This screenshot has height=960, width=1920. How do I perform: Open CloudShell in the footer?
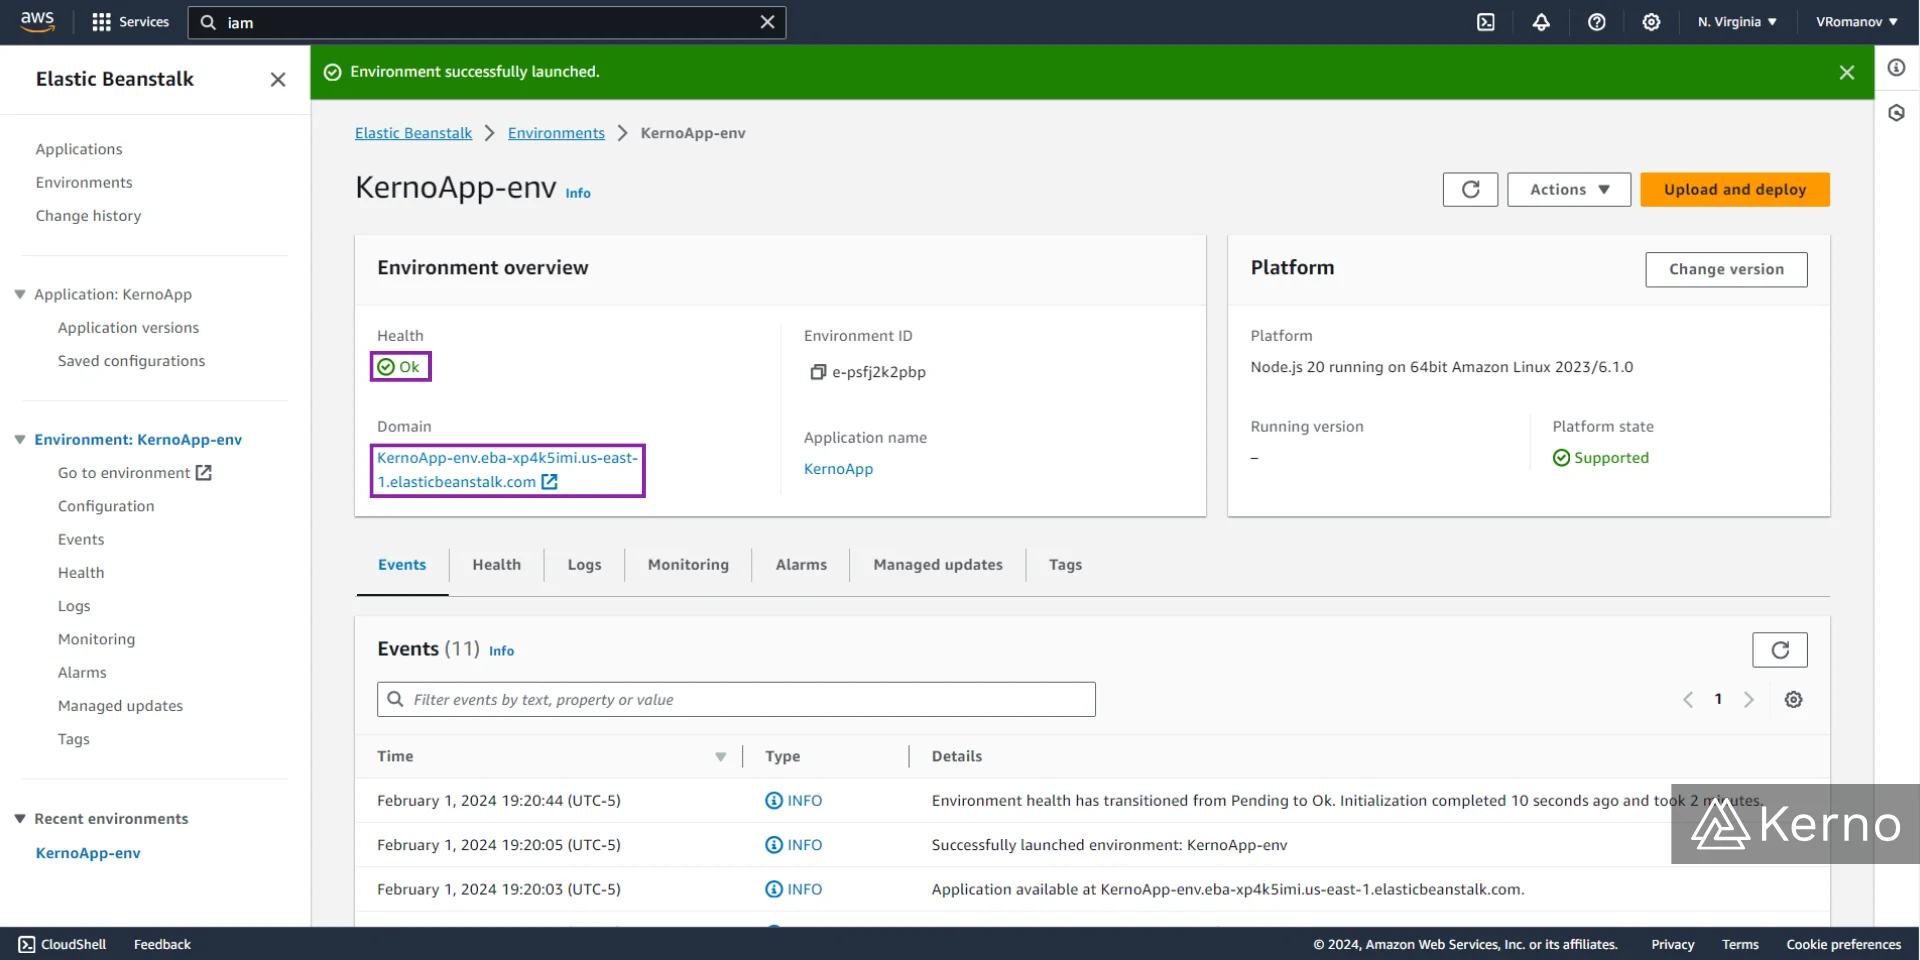[x=62, y=944]
